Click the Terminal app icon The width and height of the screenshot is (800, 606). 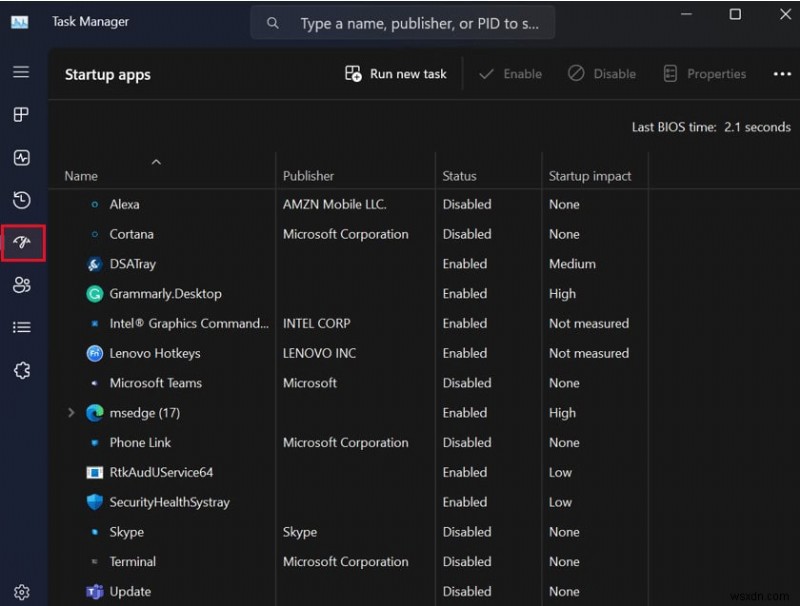94,562
